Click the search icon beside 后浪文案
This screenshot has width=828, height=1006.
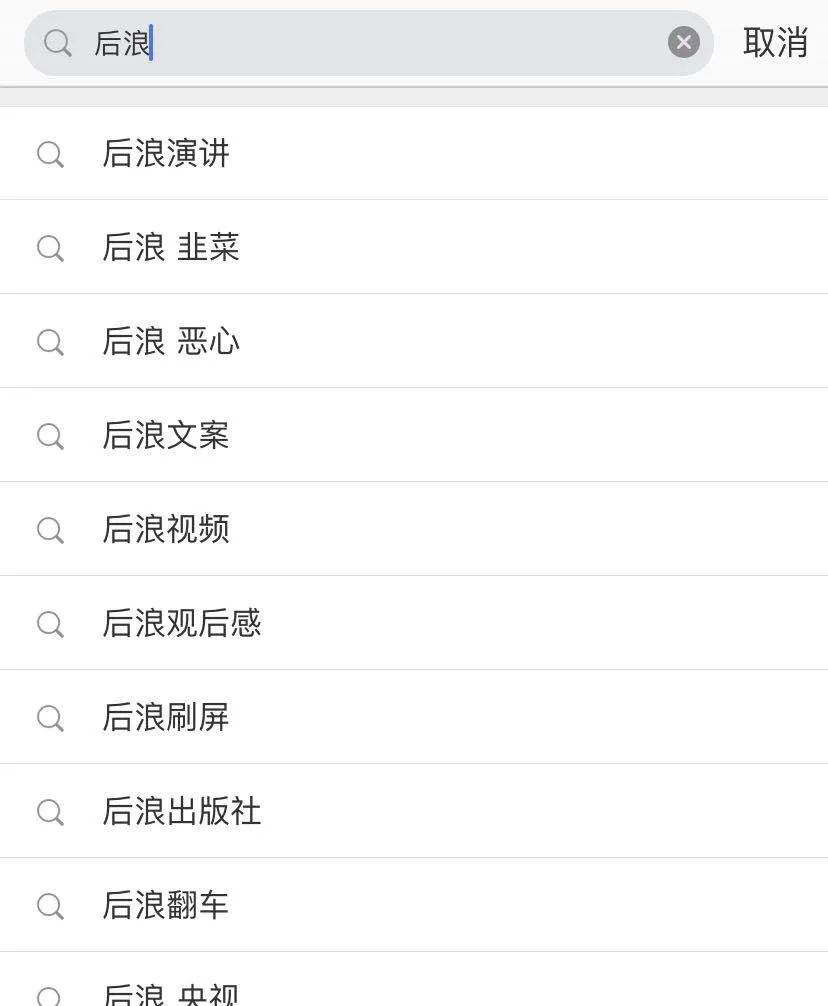(x=50, y=436)
